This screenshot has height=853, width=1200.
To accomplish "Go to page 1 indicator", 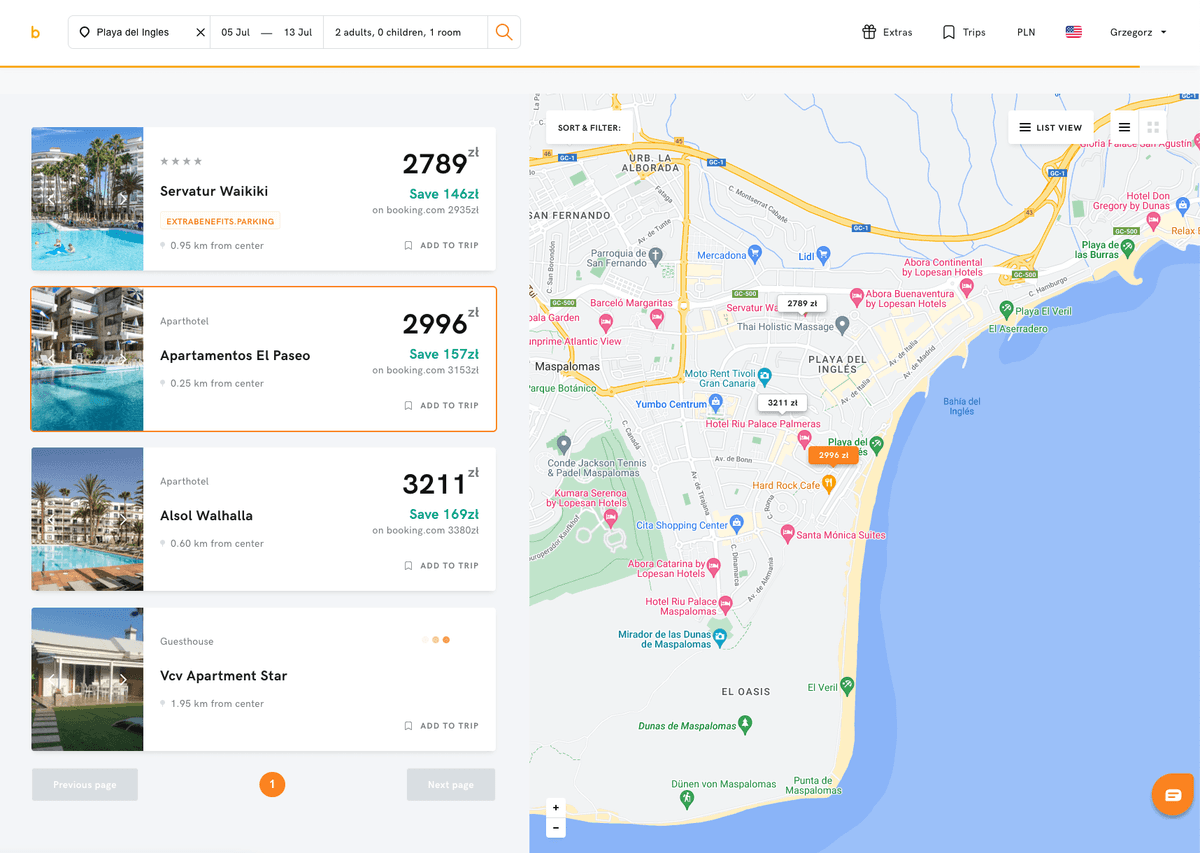I will click(272, 785).
